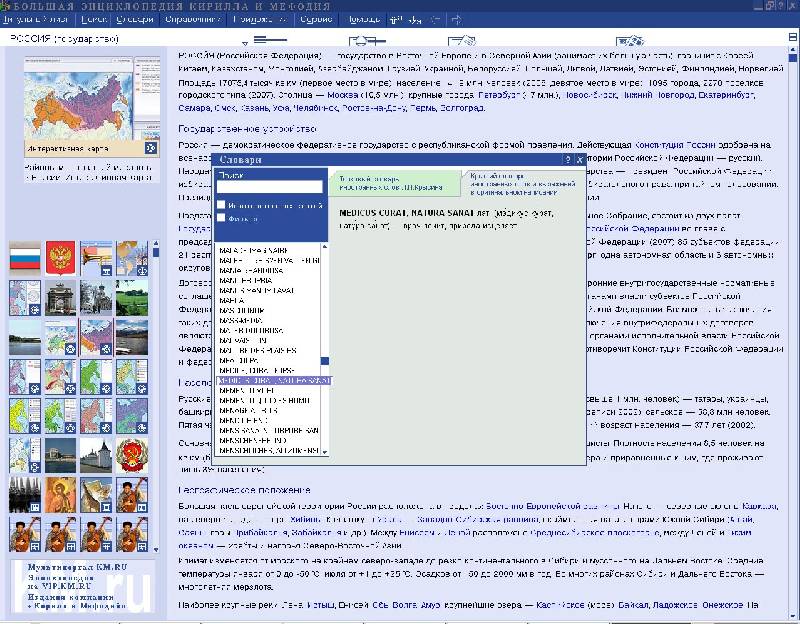Click the fourth article toolbar icon above the text

pos(630,40)
